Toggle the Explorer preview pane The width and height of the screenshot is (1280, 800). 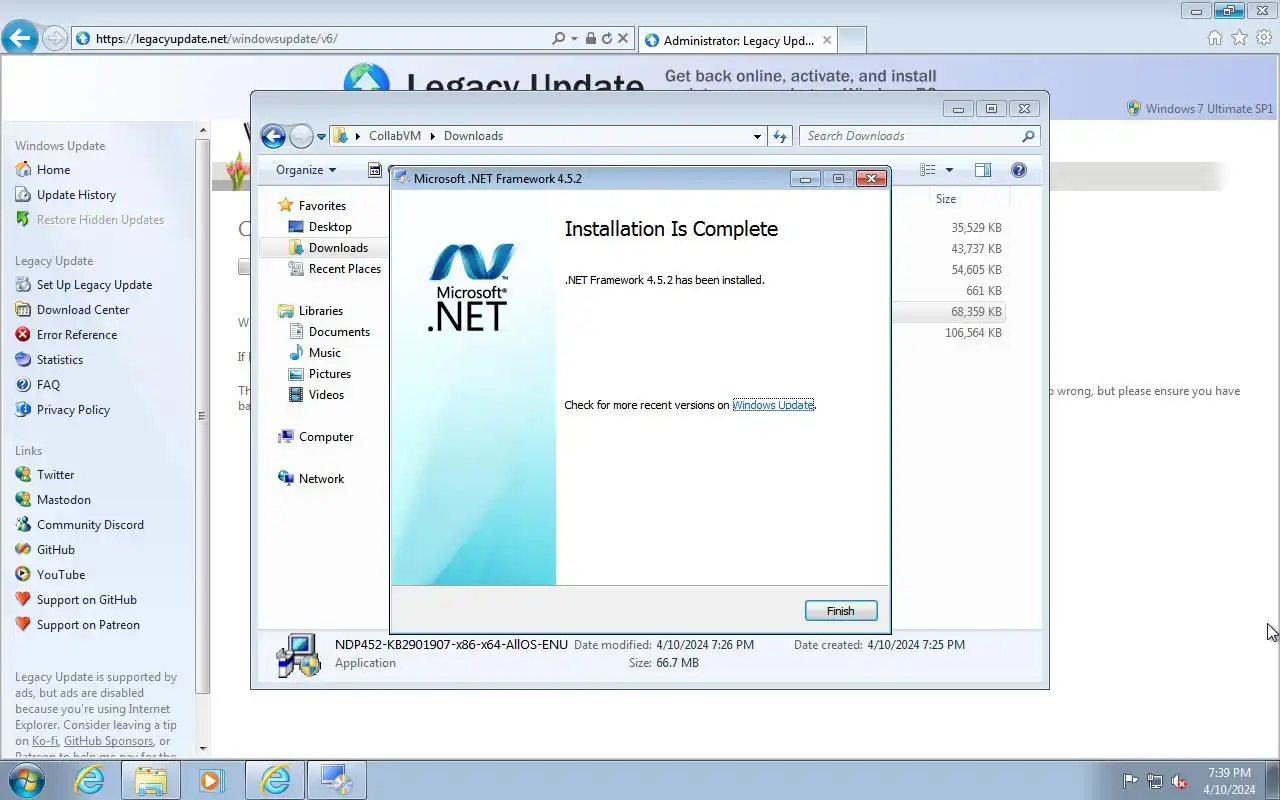coord(983,170)
